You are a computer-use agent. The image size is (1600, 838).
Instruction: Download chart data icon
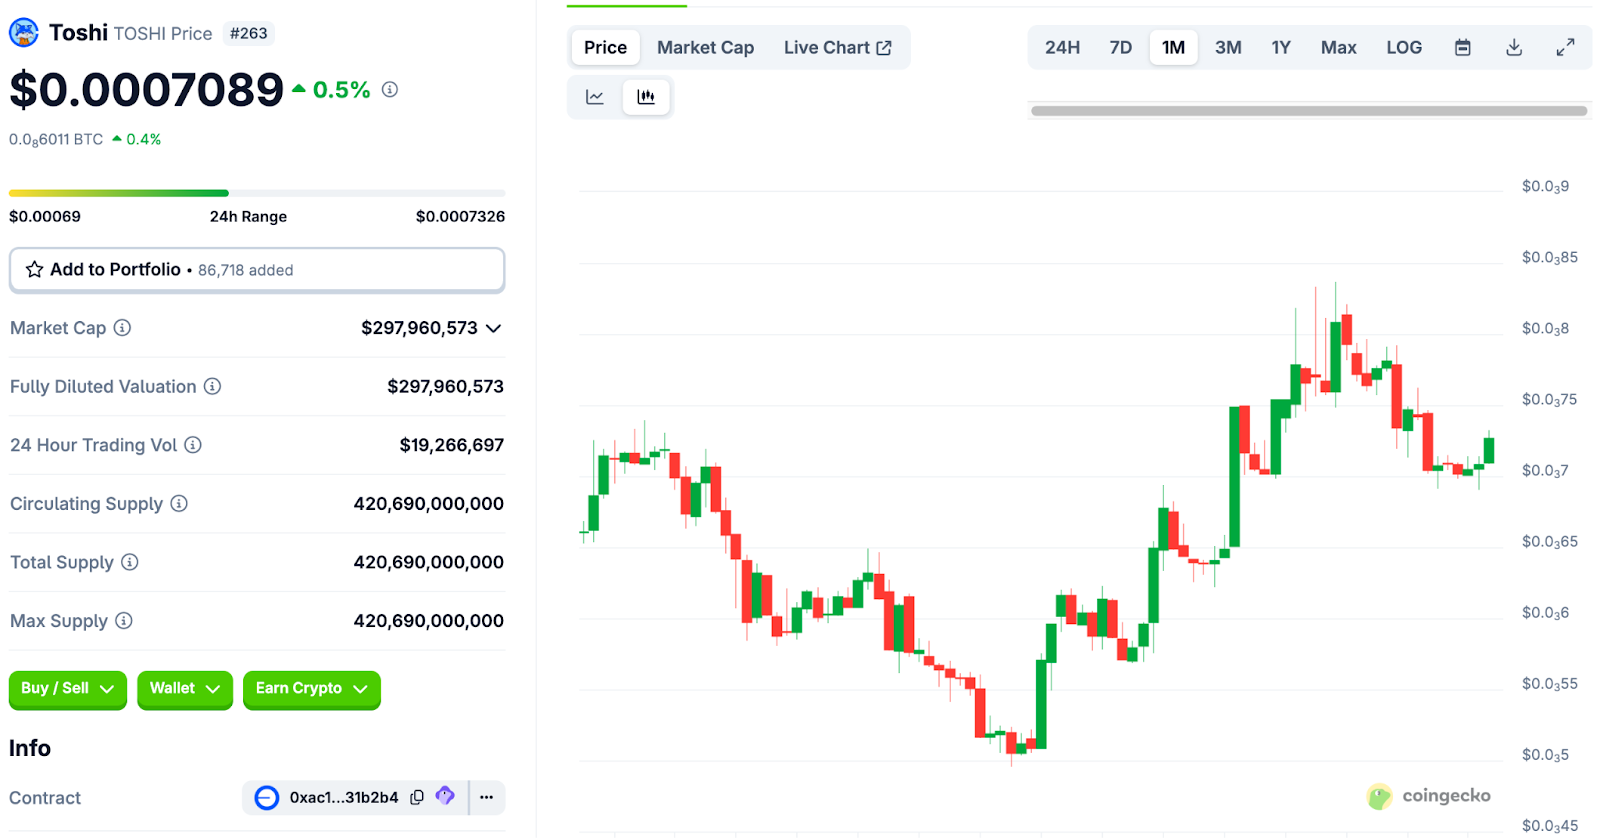(x=1514, y=47)
